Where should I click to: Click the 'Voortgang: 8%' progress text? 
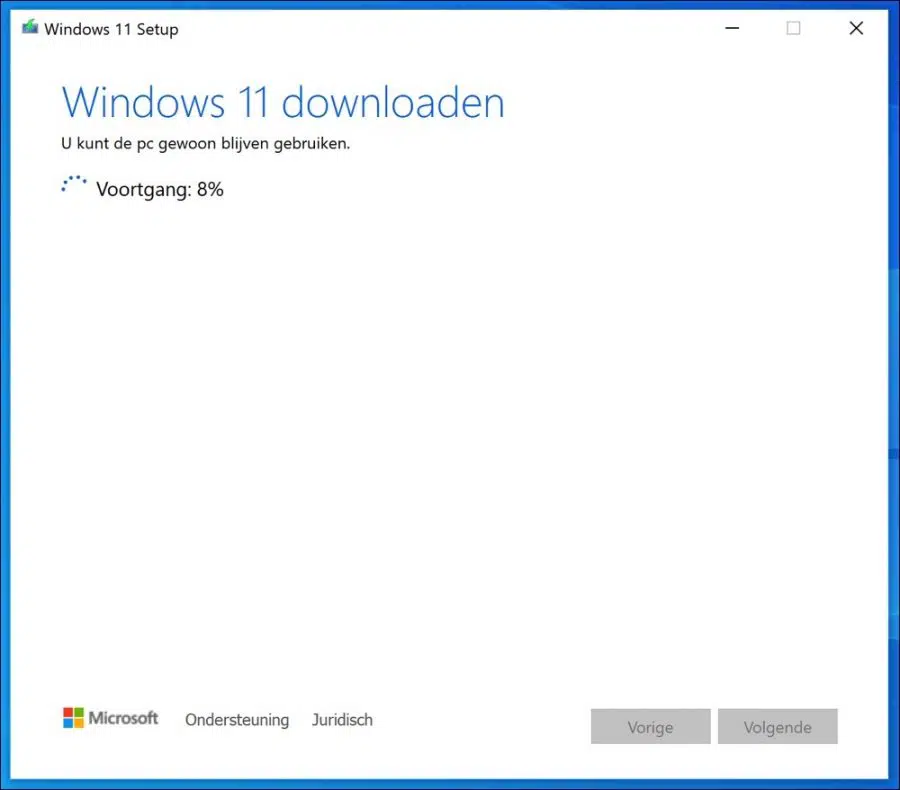[x=160, y=189]
